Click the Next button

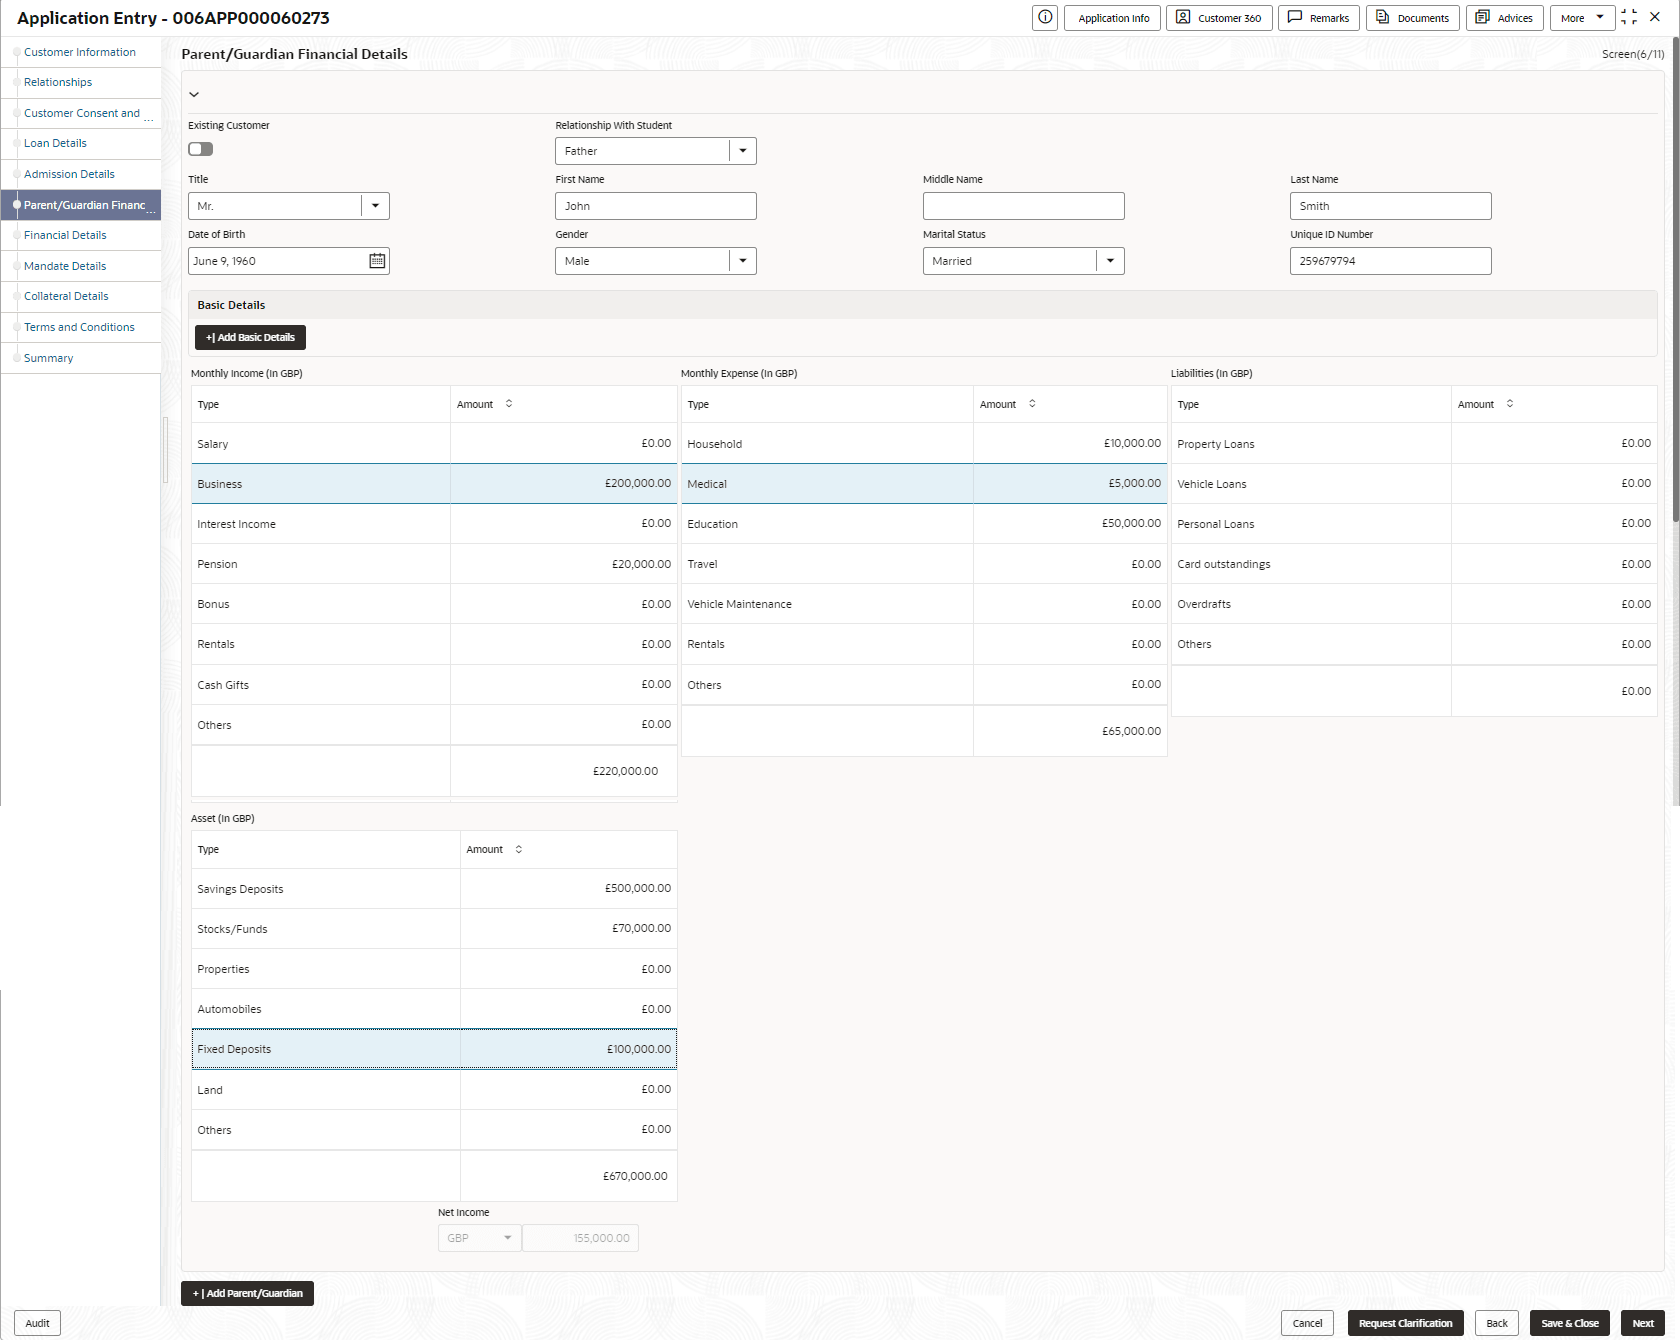click(x=1643, y=1323)
